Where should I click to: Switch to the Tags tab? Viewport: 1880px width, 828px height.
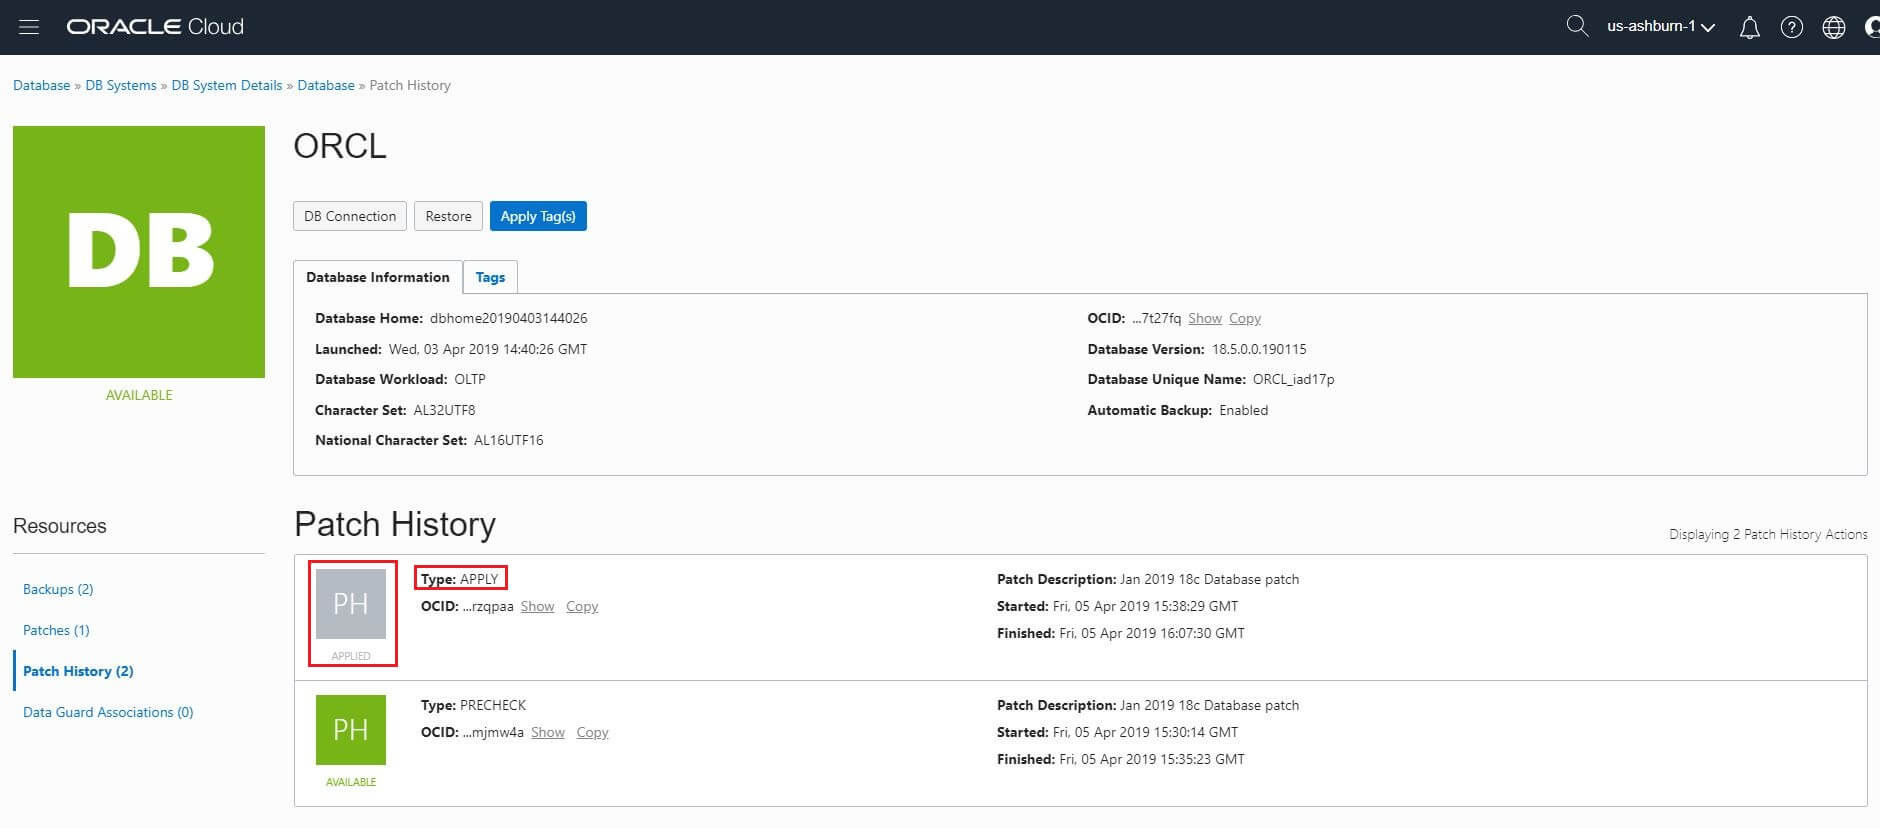pyautogui.click(x=490, y=277)
